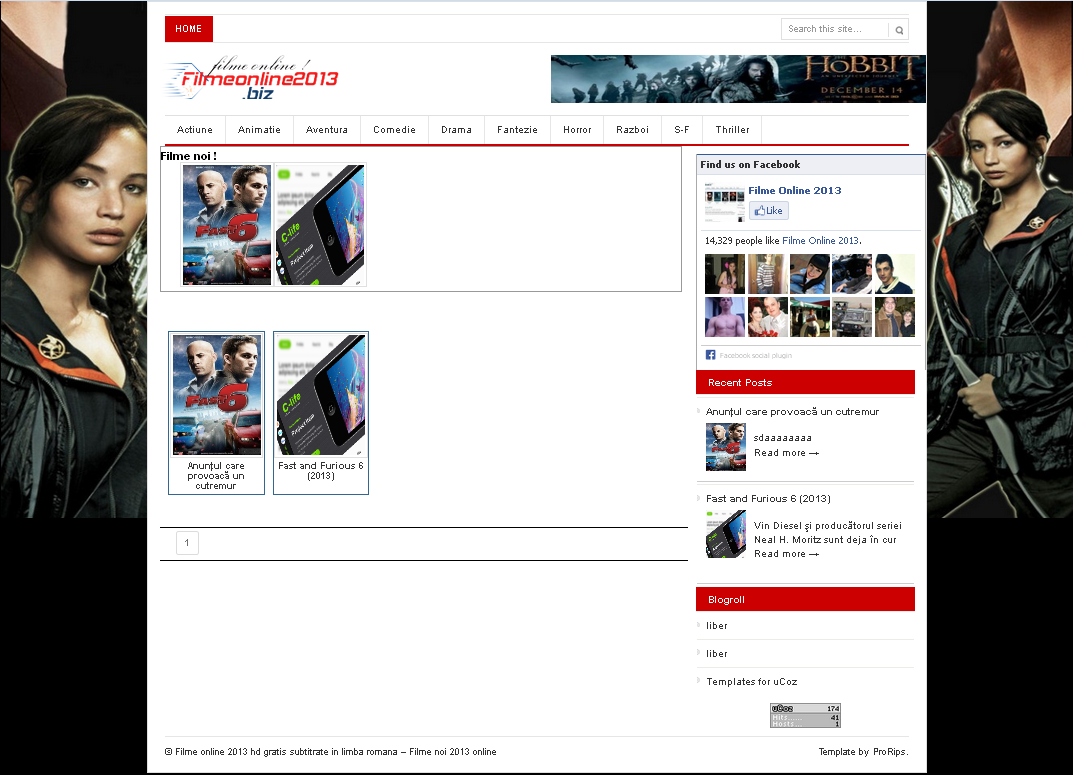Open the Drama category
1073x775 pixels.
coord(456,130)
